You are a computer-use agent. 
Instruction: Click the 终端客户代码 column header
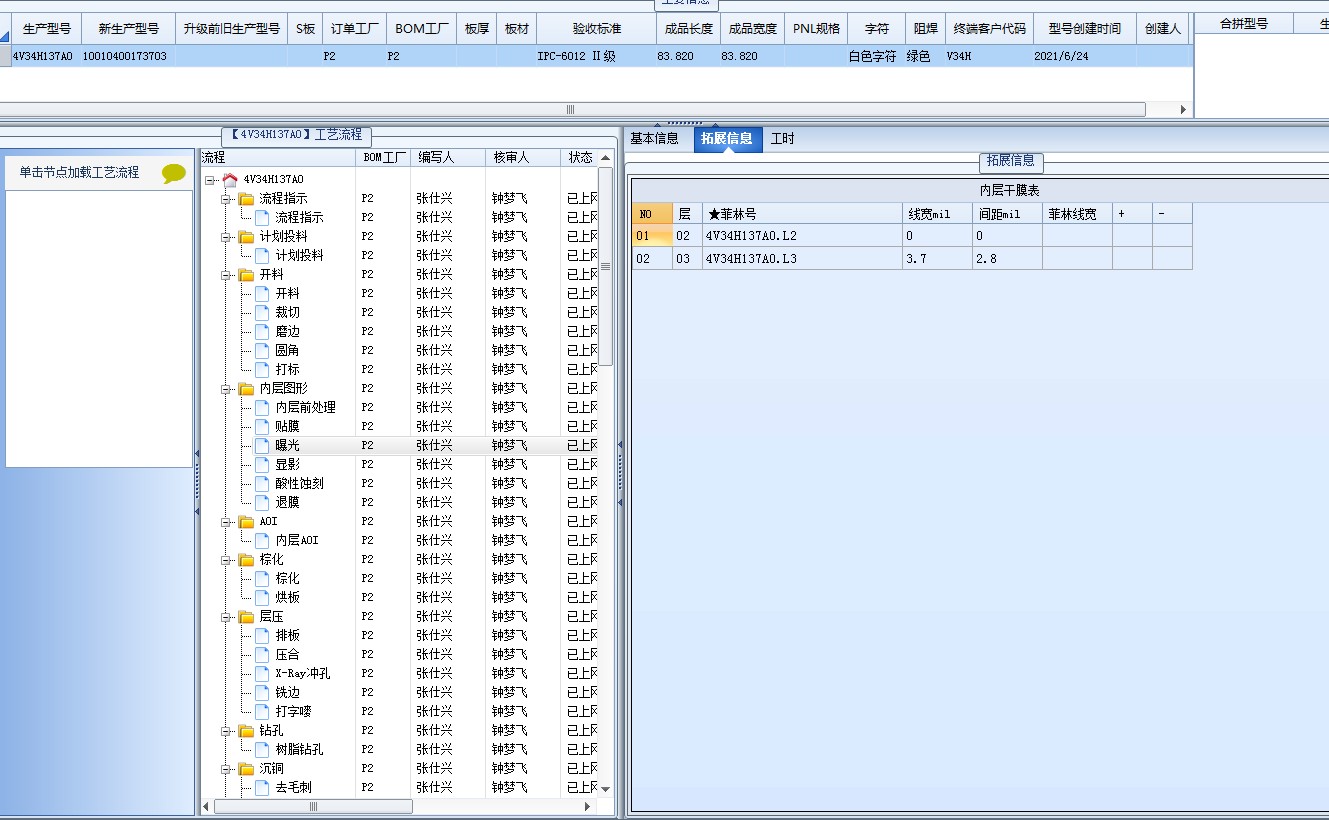point(989,28)
